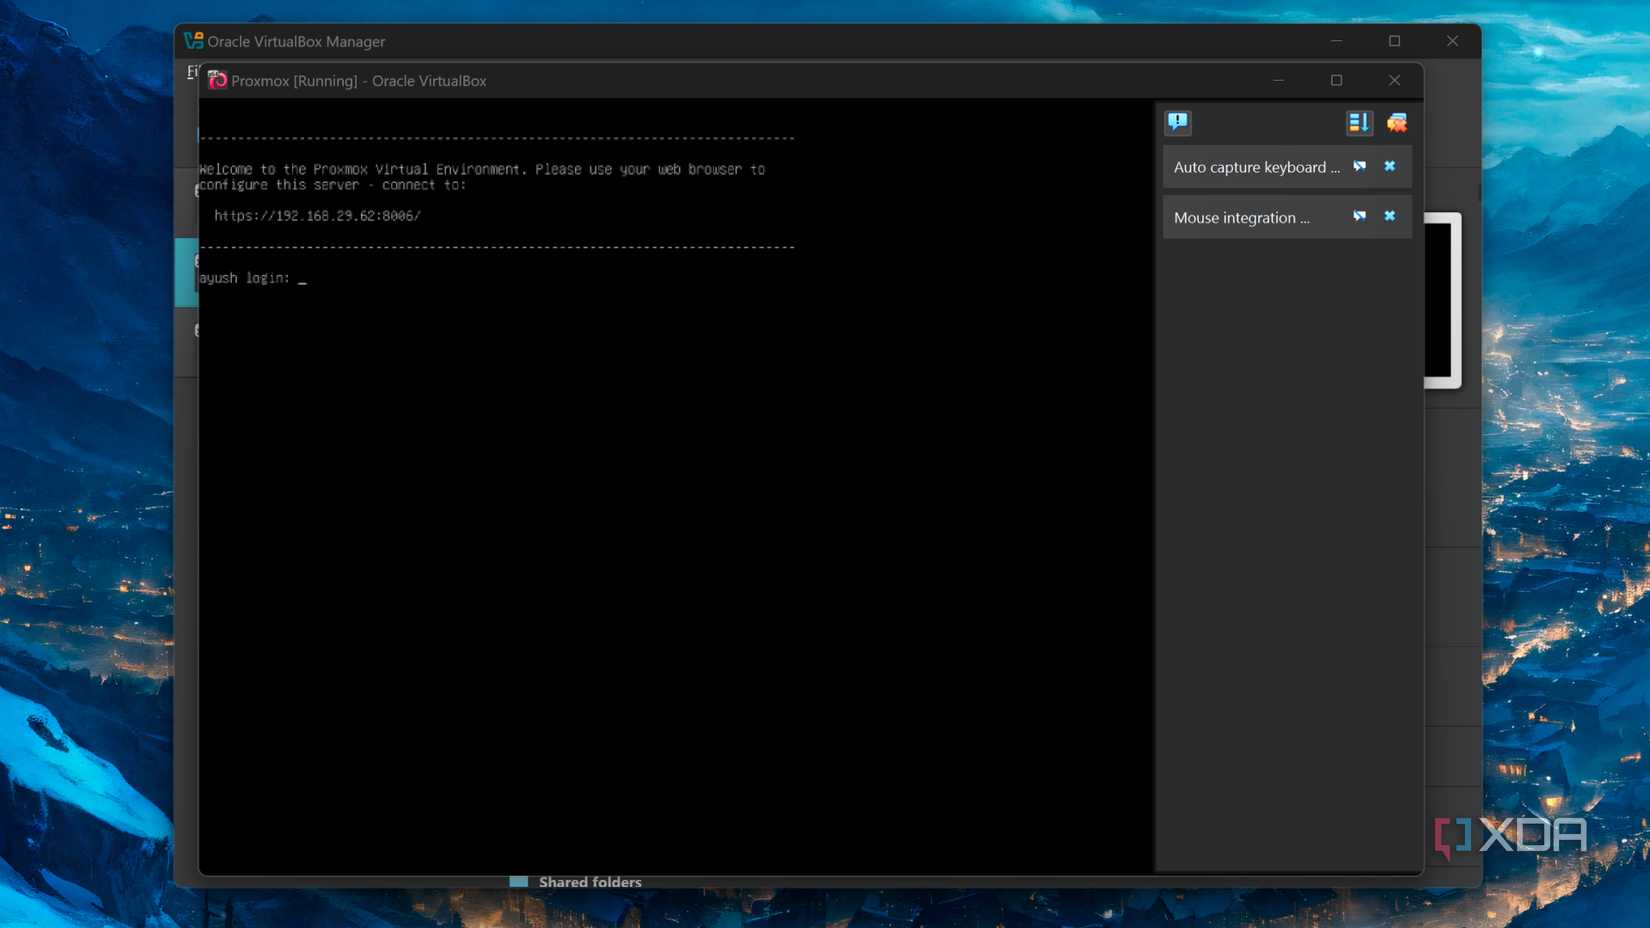Click the 'ayush login:' prompt in the VM console
Screen dimensions: 1650x928
(245, 278)
